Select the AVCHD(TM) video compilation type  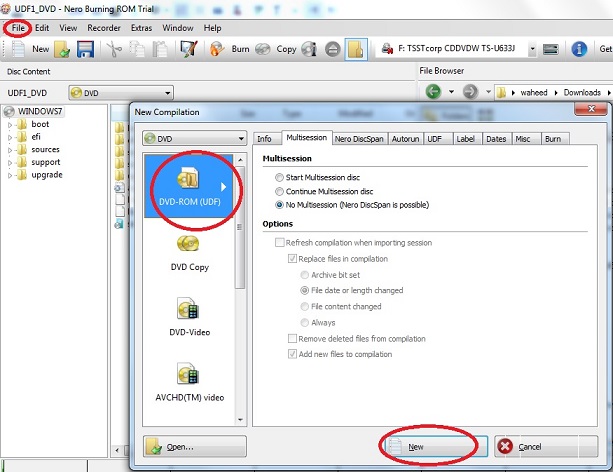click(x=190, y=382)
